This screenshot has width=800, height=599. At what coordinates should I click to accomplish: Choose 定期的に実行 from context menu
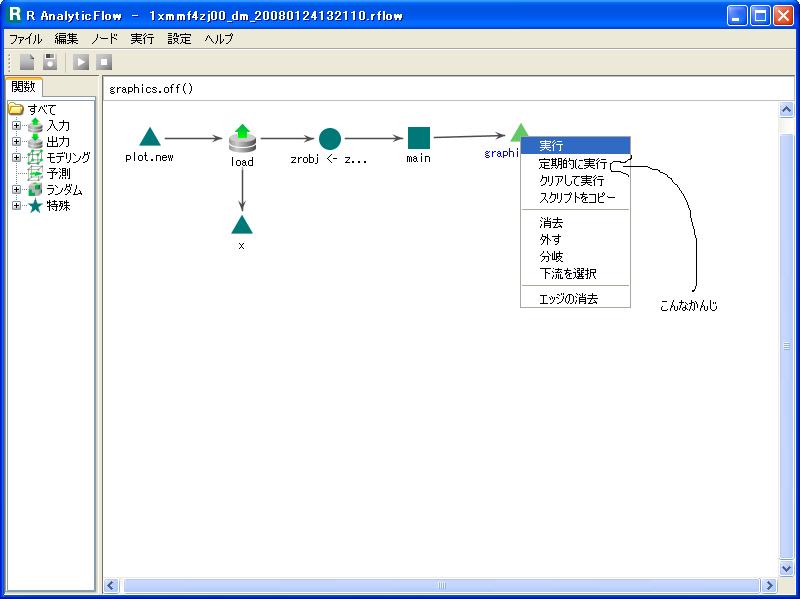(x=573, y=163)
